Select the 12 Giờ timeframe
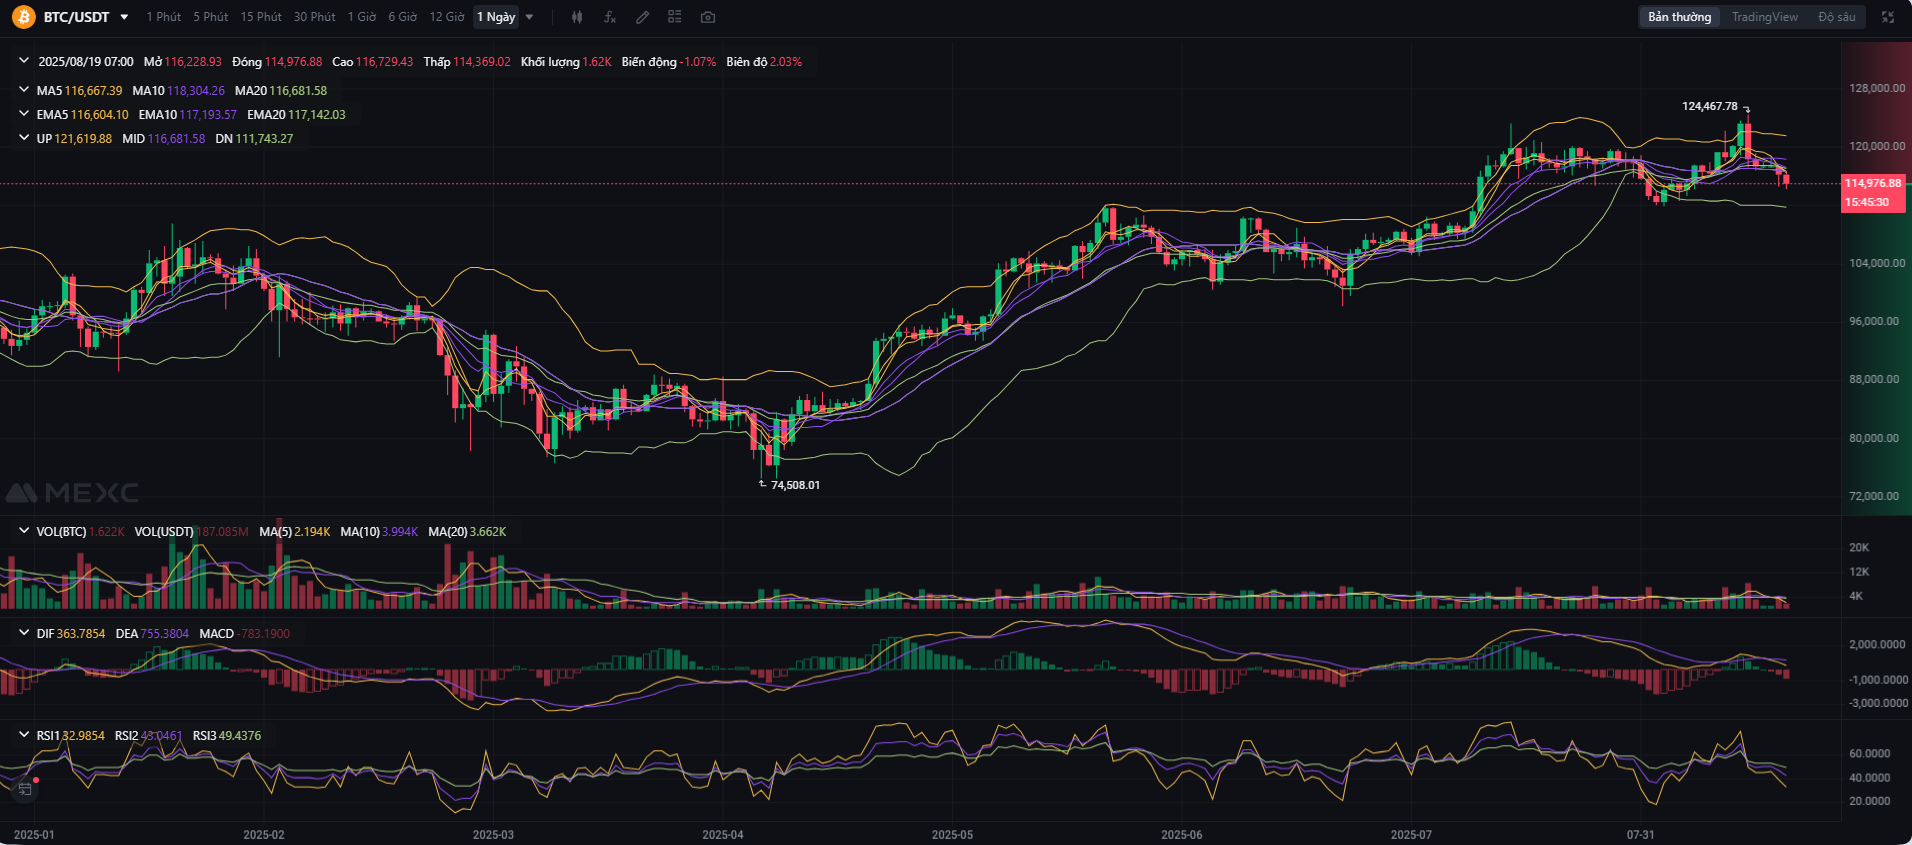The height and width of the screenshot is (845, 1912). point(447,17)
